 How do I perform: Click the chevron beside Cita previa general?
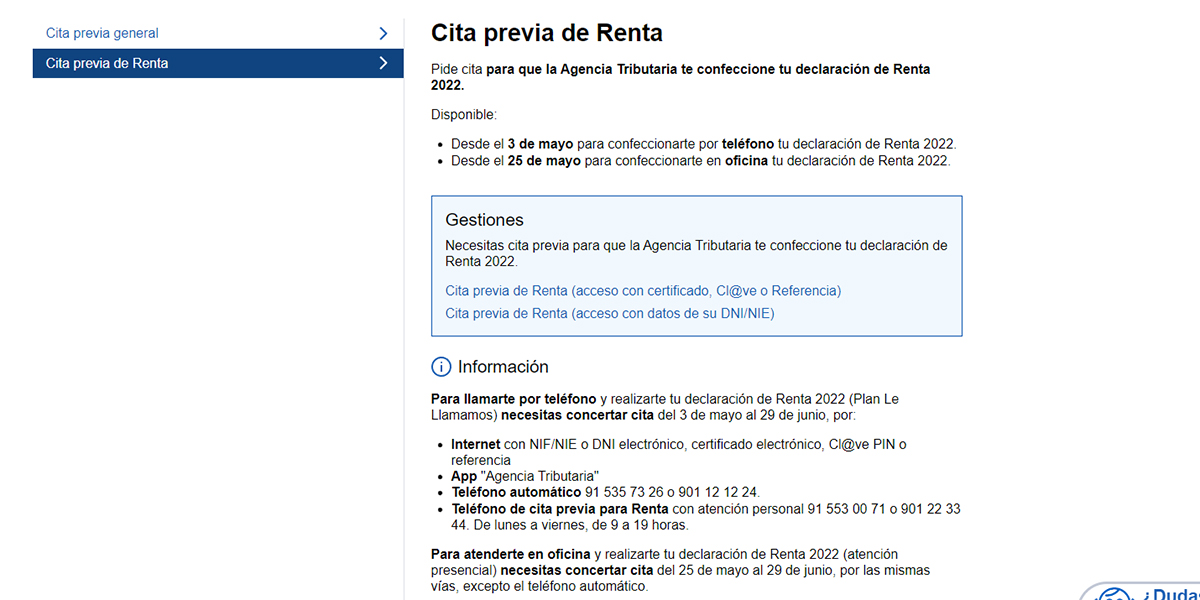[383, 33]
